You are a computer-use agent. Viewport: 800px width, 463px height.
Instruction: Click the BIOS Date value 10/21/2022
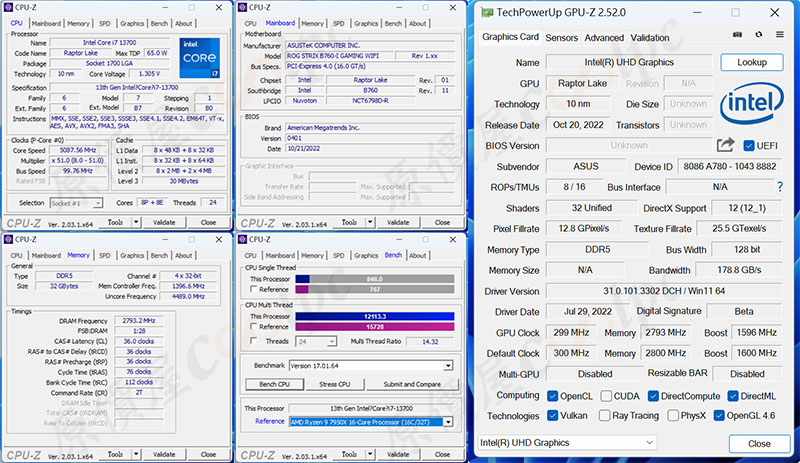(370, 149)
